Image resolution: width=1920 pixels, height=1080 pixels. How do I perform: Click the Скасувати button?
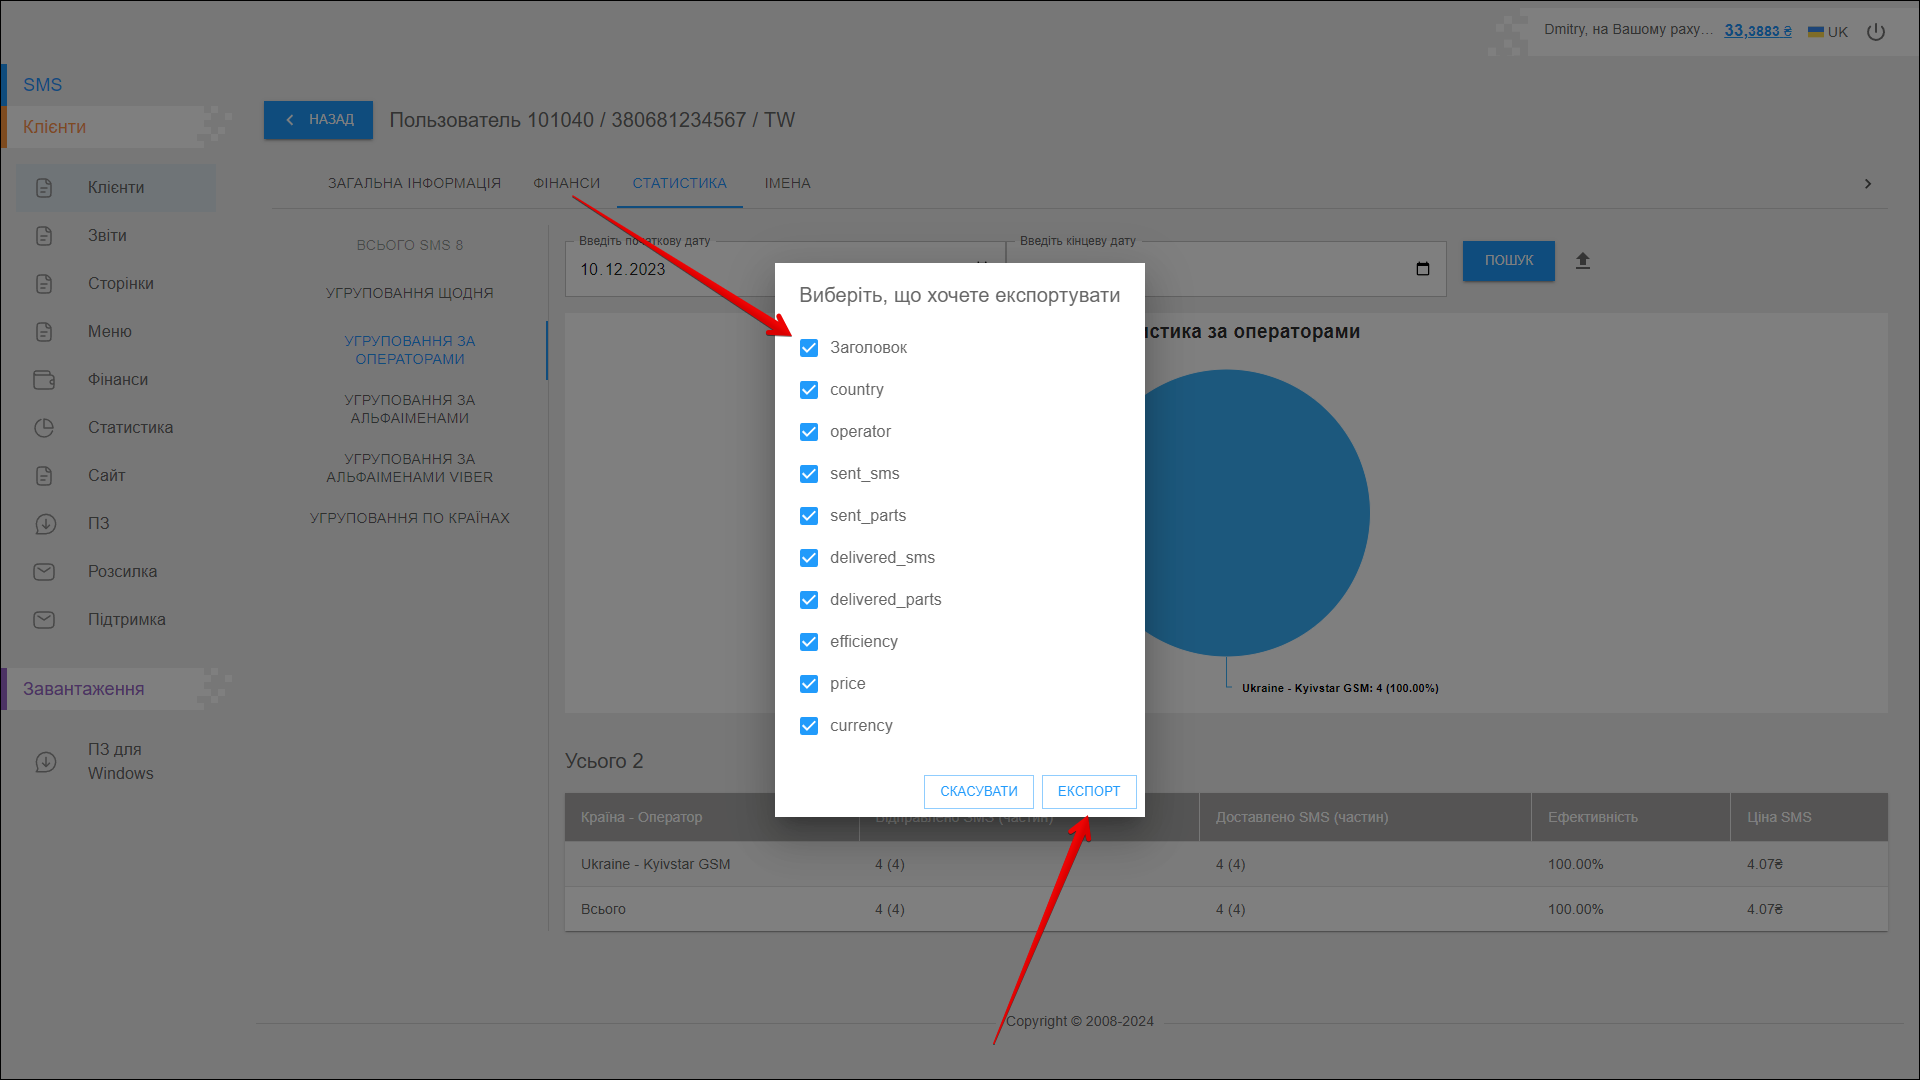pyautogui.click(x=978, y=791)
